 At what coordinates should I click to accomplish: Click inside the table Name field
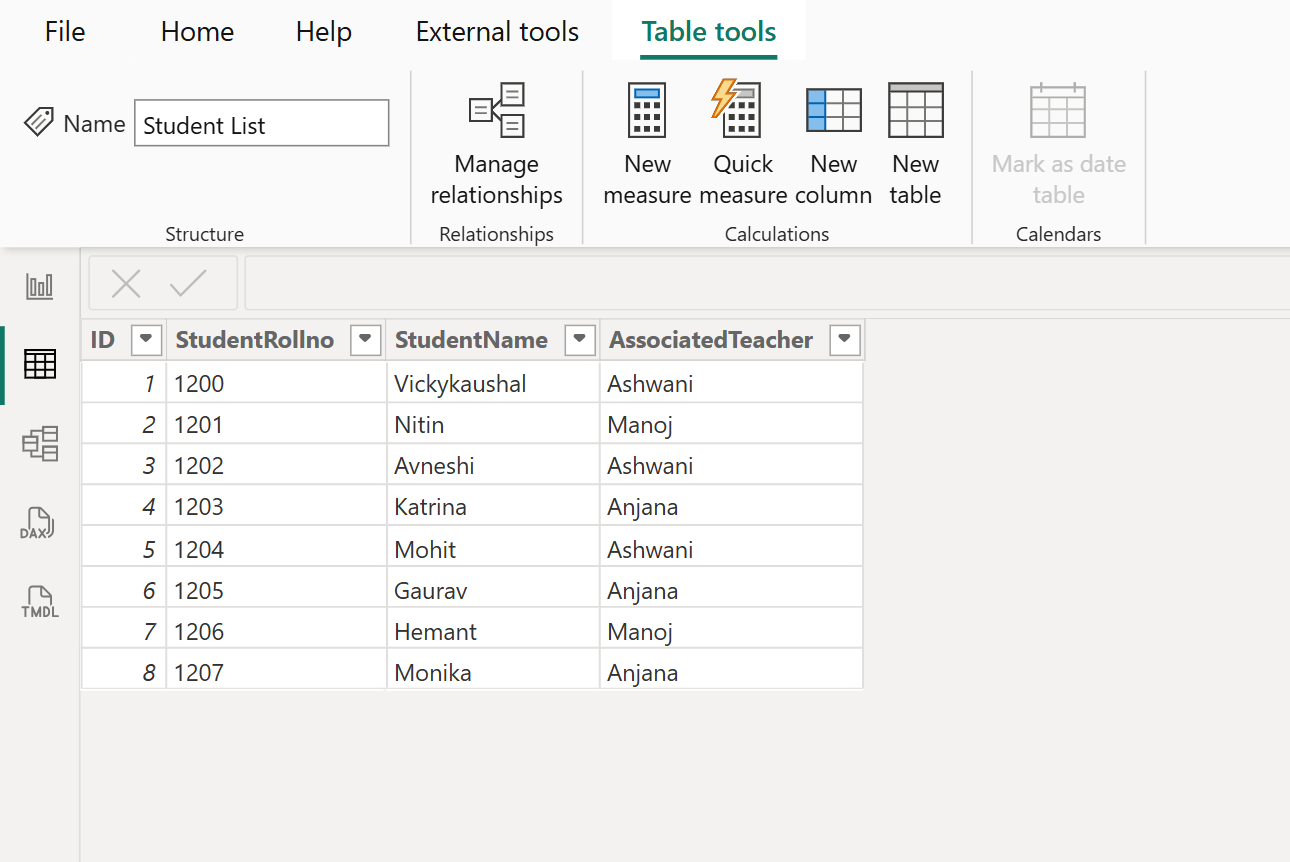pos(261,123)
